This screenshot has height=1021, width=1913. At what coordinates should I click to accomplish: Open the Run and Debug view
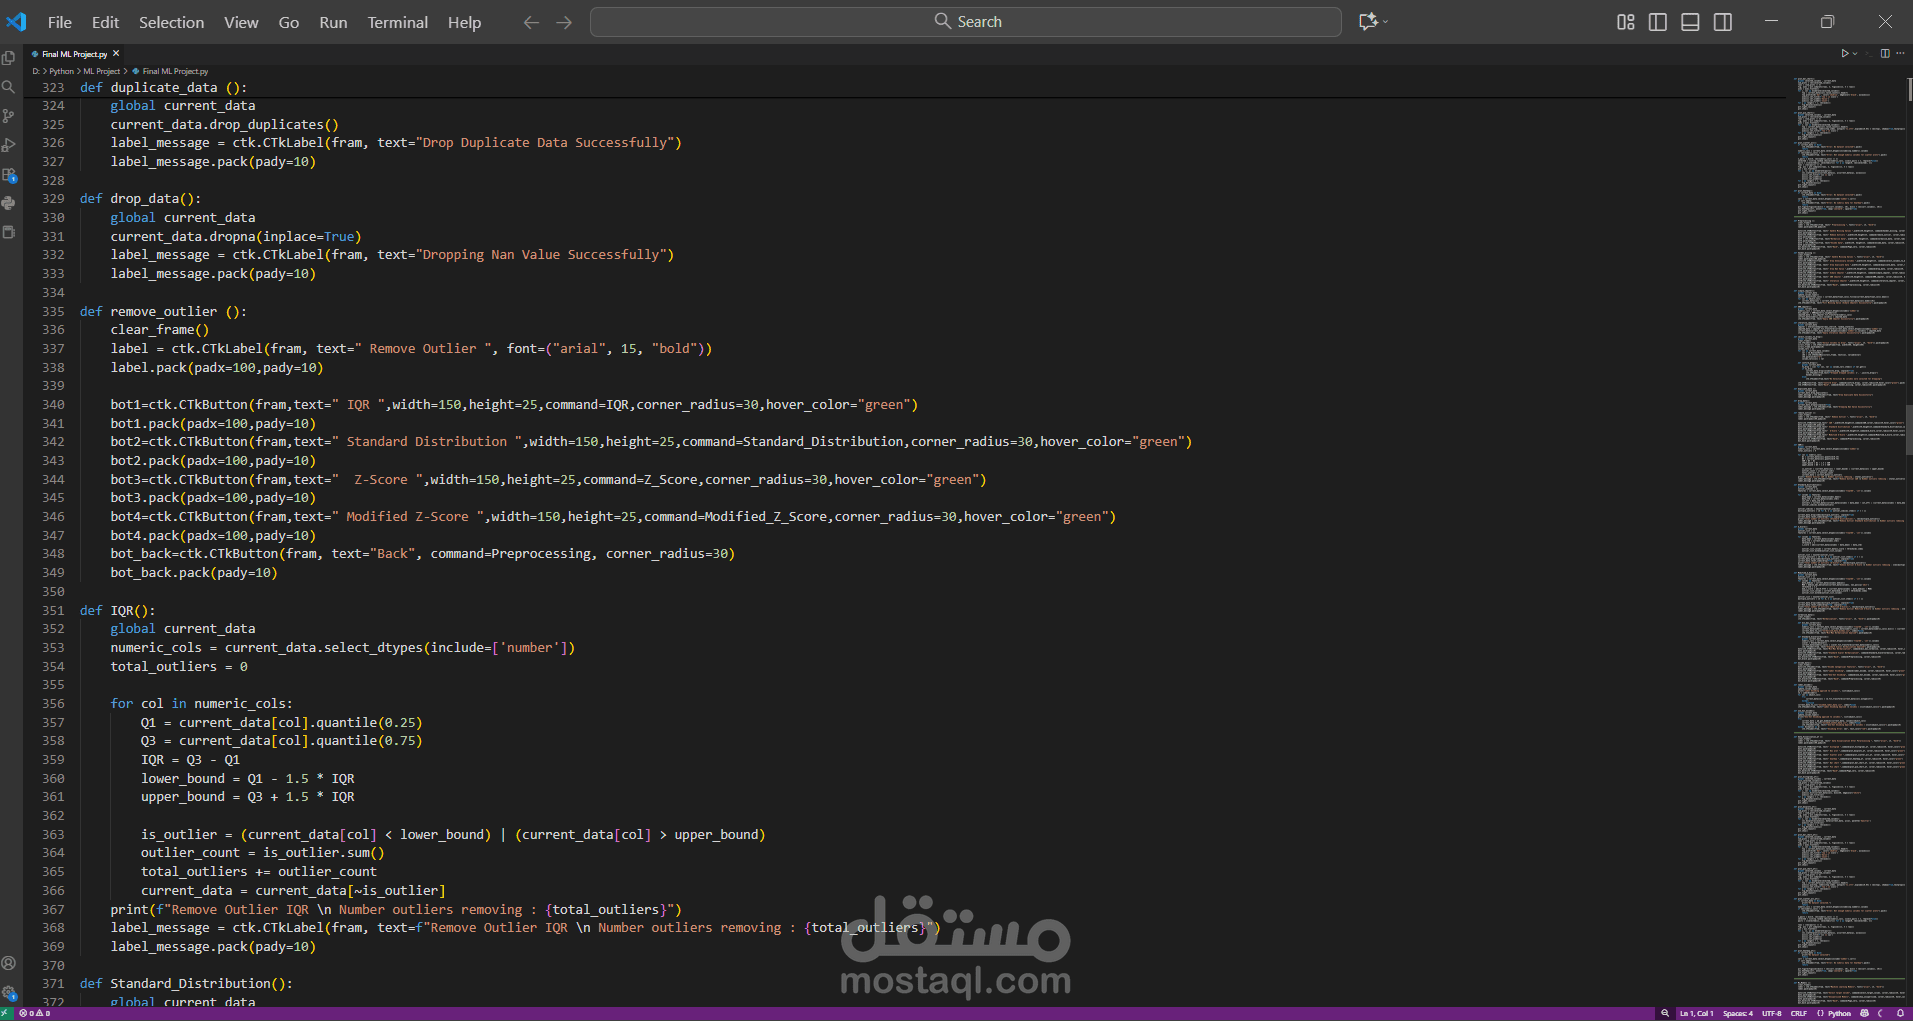9,145
